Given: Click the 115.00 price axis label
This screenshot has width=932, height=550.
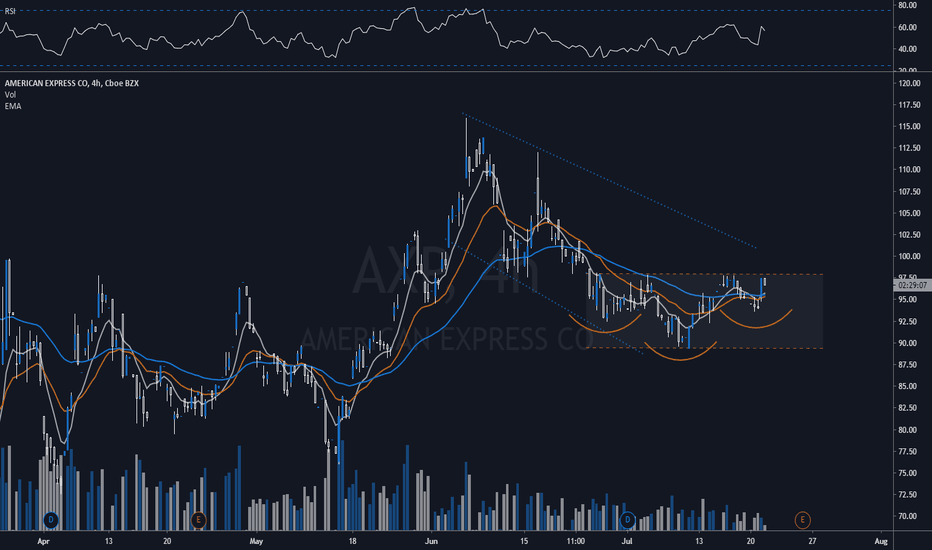Looking at the screenshot, I should coord(909,126).
